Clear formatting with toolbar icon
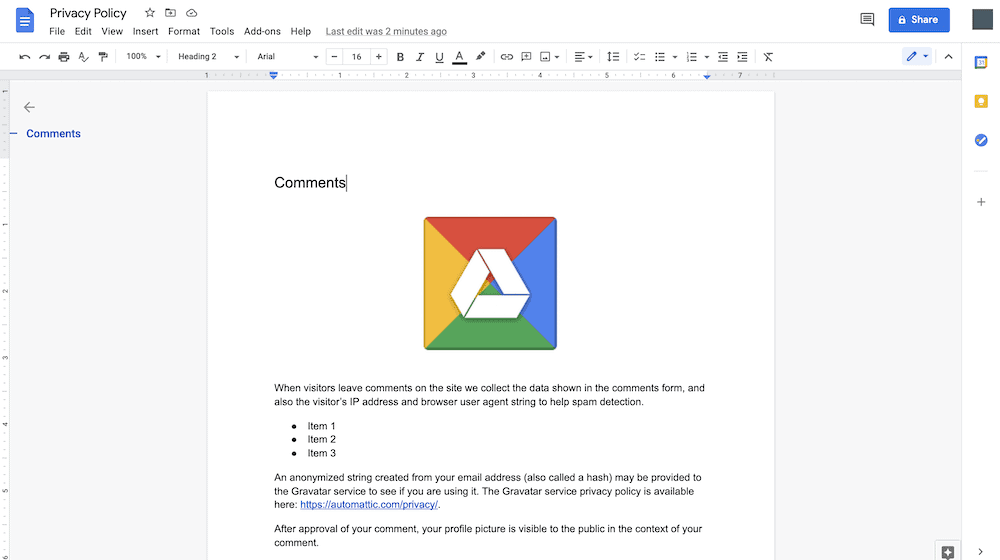The image size is (1000, 560). click(x=768, y=57)
